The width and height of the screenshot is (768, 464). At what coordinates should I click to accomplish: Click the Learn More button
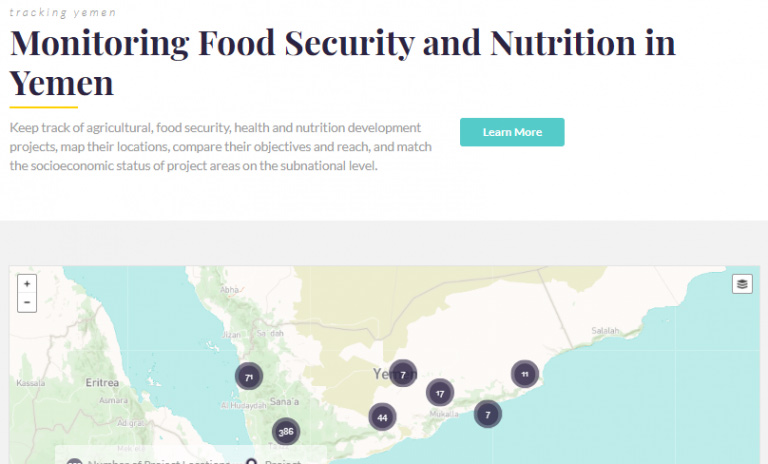[512, 132]
